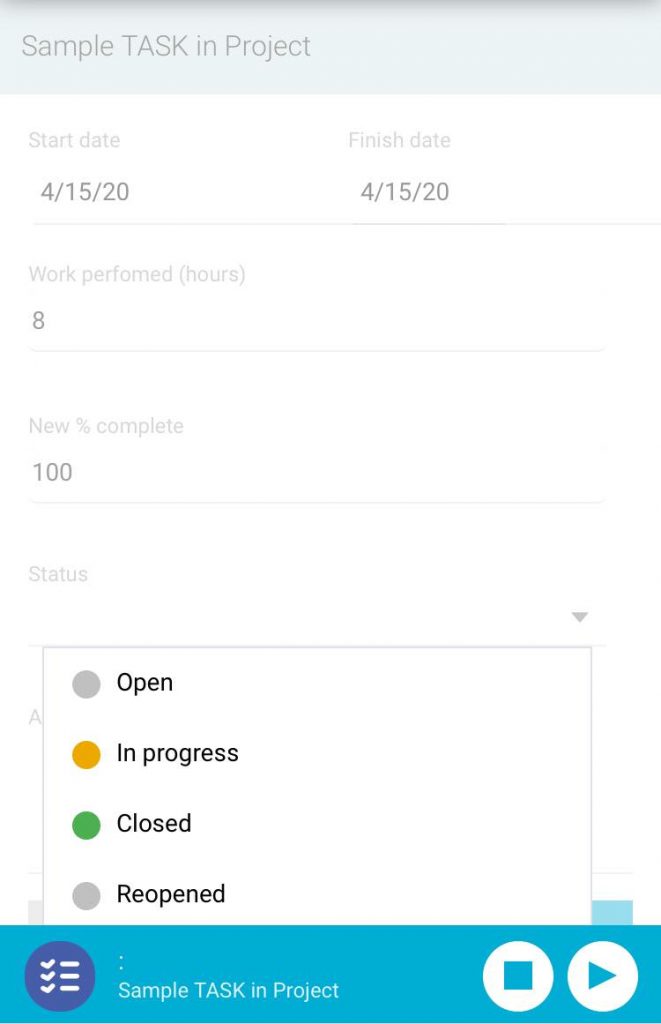Click the Status selection field
Viewport: 661px width, 1024px height.
point(300,617)
